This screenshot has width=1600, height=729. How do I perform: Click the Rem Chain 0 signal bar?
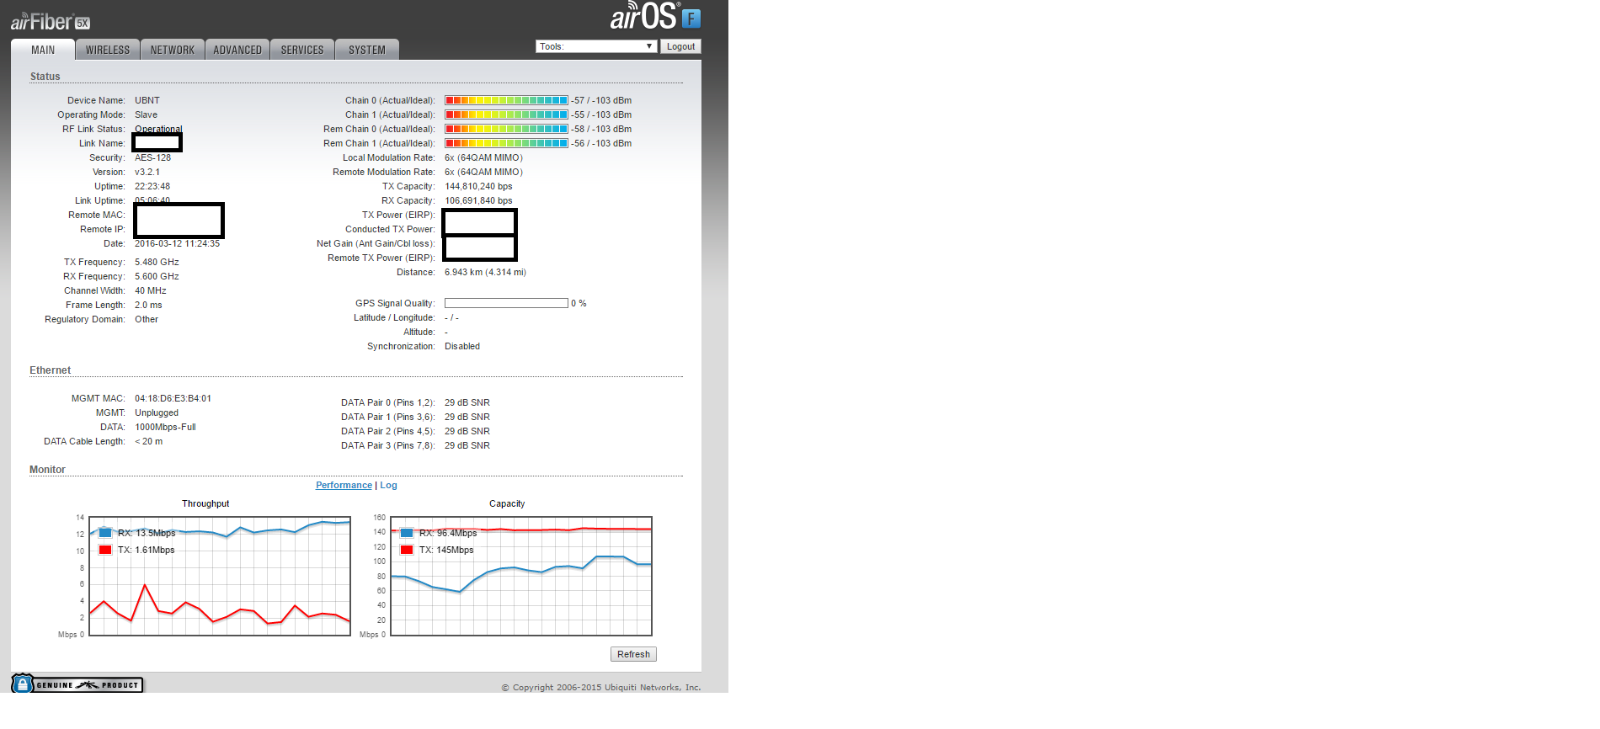pos(507,129)
